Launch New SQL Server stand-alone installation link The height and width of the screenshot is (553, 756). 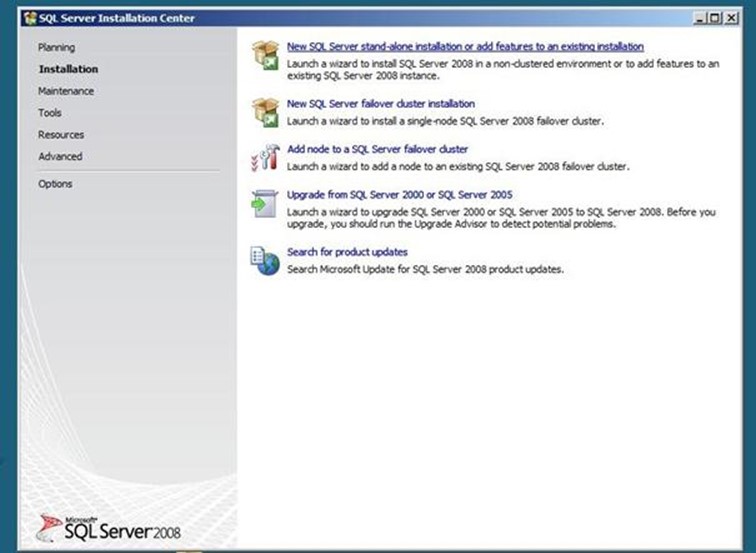point(465,46)
